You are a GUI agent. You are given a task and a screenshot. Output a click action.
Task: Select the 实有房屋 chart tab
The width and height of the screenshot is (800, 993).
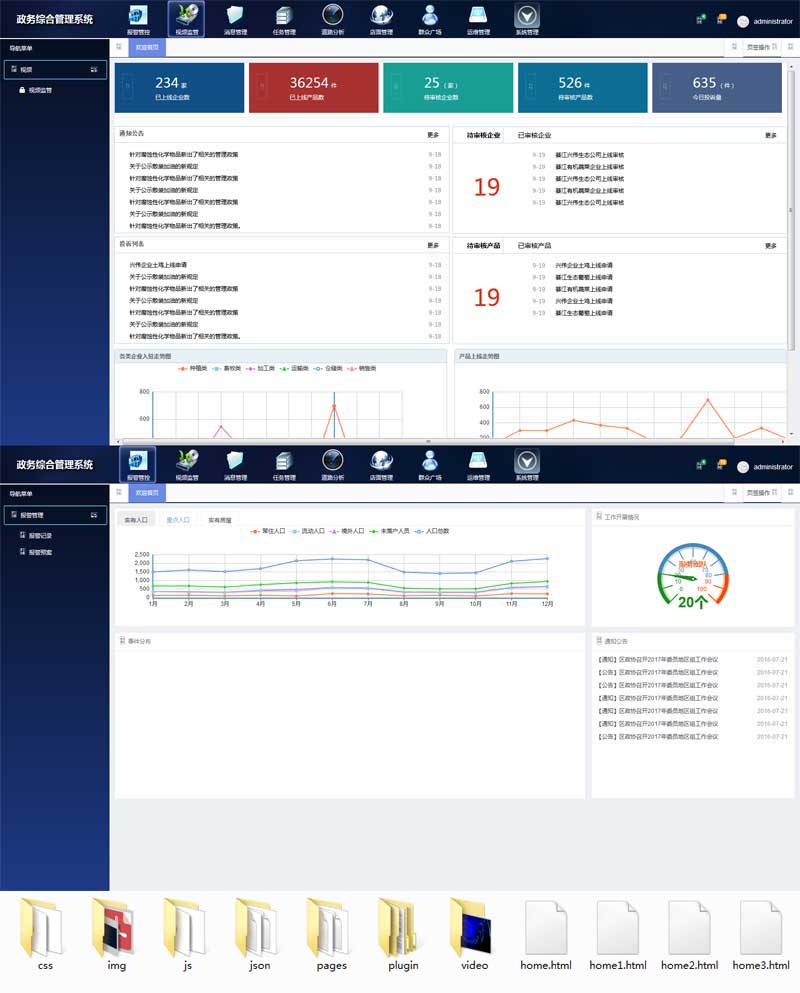(220, 519)
